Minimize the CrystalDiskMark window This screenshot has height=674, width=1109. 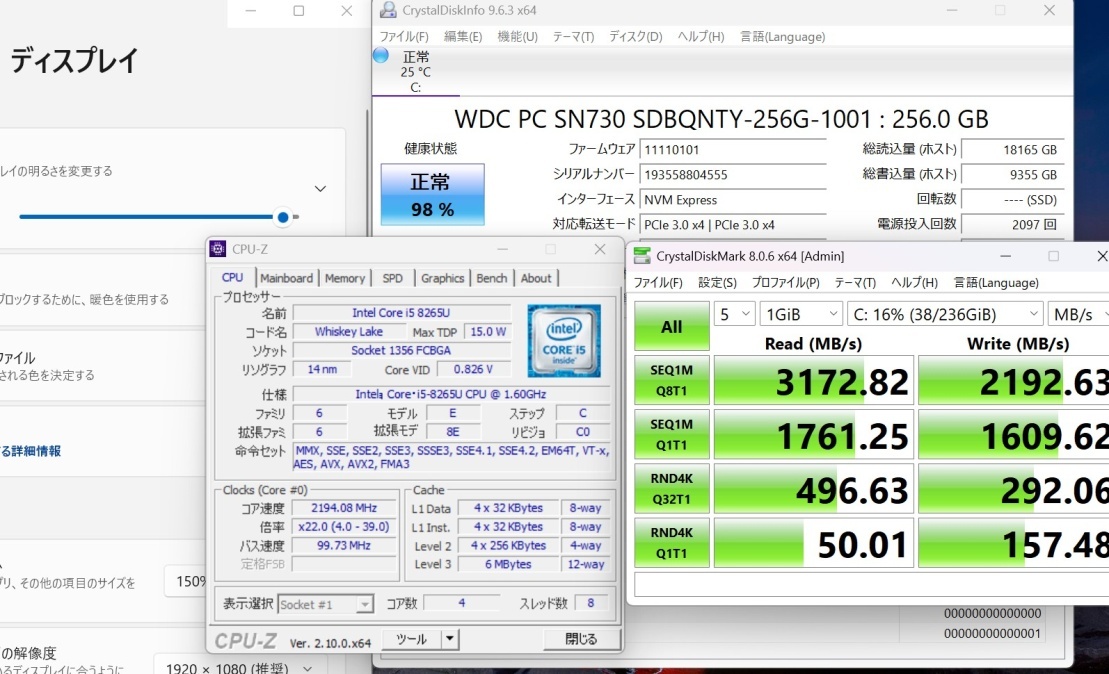[x=1005, y=256]
